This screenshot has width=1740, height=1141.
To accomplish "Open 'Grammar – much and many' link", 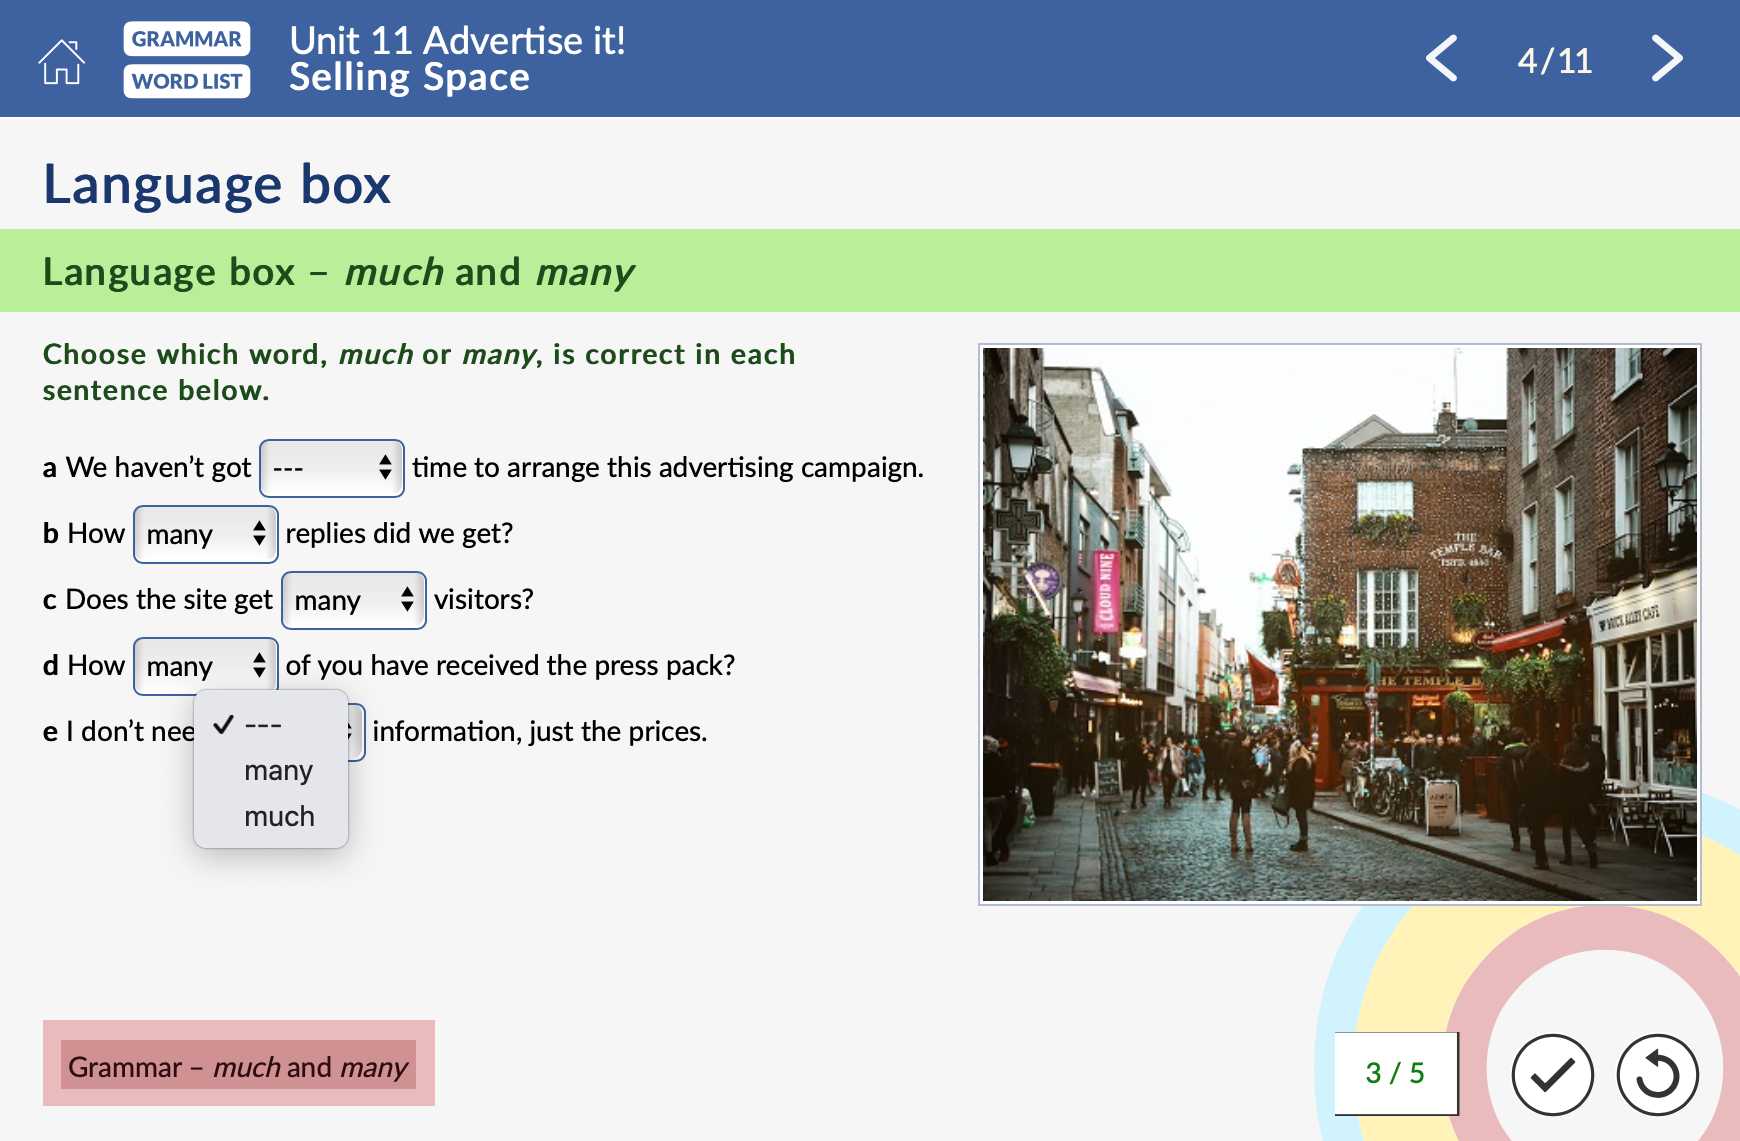I will coord(238,1067).
